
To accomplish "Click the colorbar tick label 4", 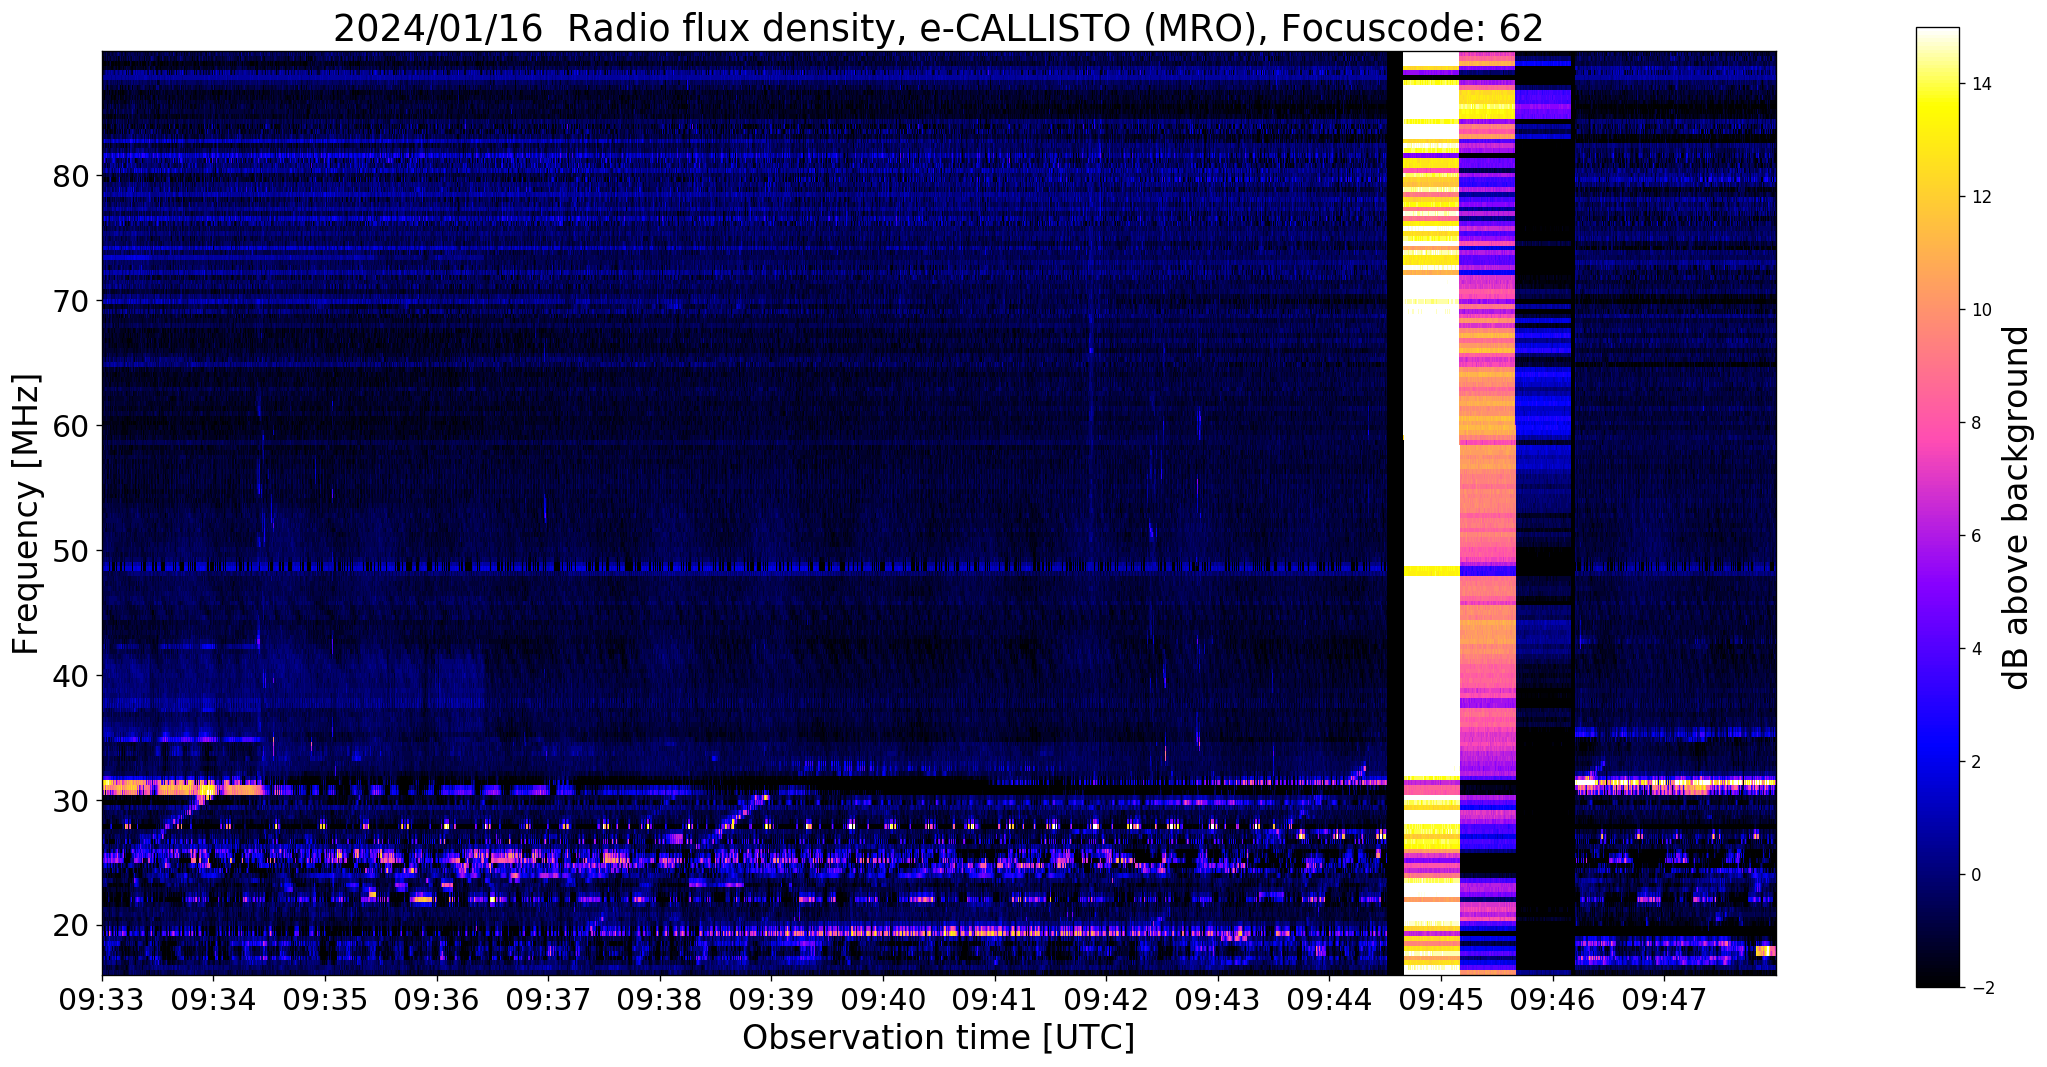I will (x=1975, y=649).
